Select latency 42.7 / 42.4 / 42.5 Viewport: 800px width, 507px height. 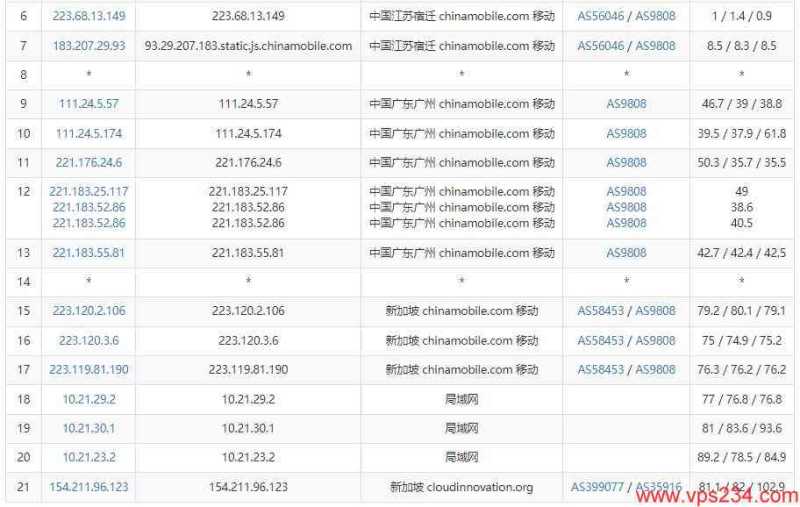point(741,252)
